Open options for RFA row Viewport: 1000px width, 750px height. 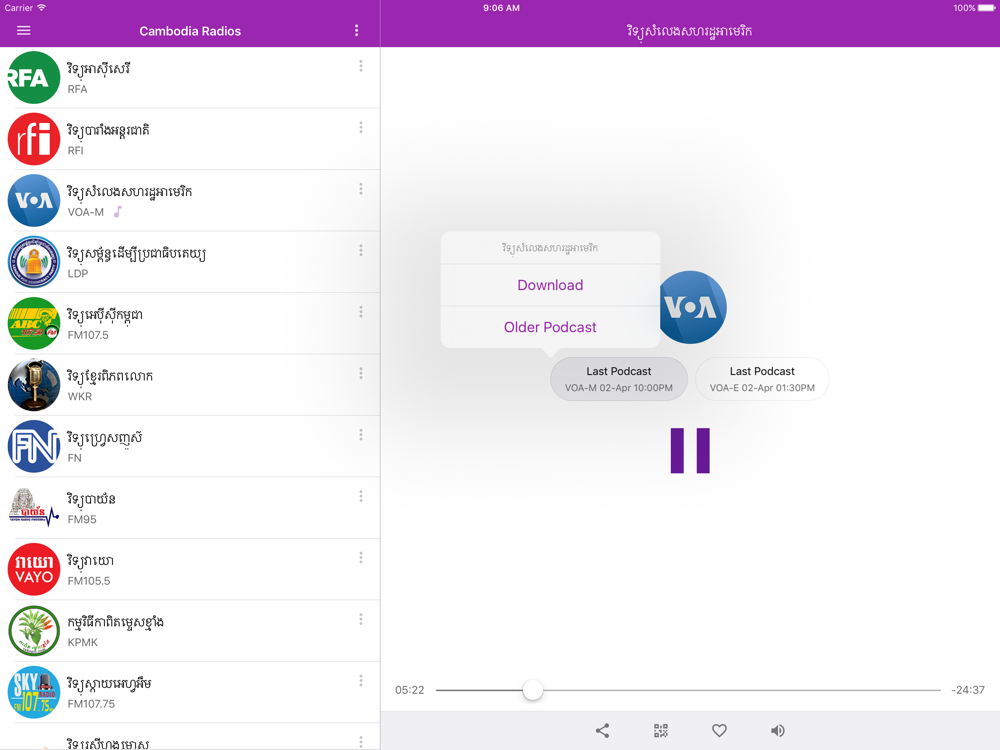coord(361,66)
